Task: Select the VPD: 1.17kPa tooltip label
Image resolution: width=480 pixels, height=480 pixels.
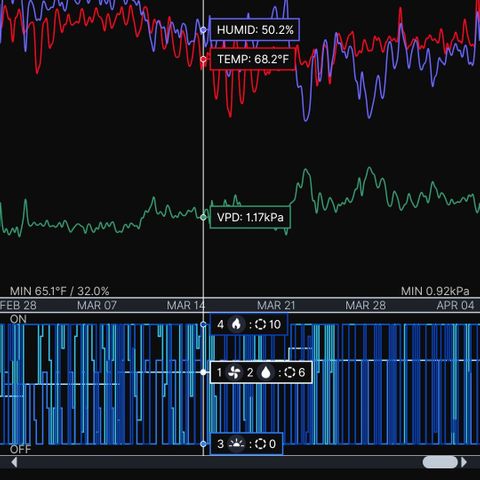Action: point(250,217)
